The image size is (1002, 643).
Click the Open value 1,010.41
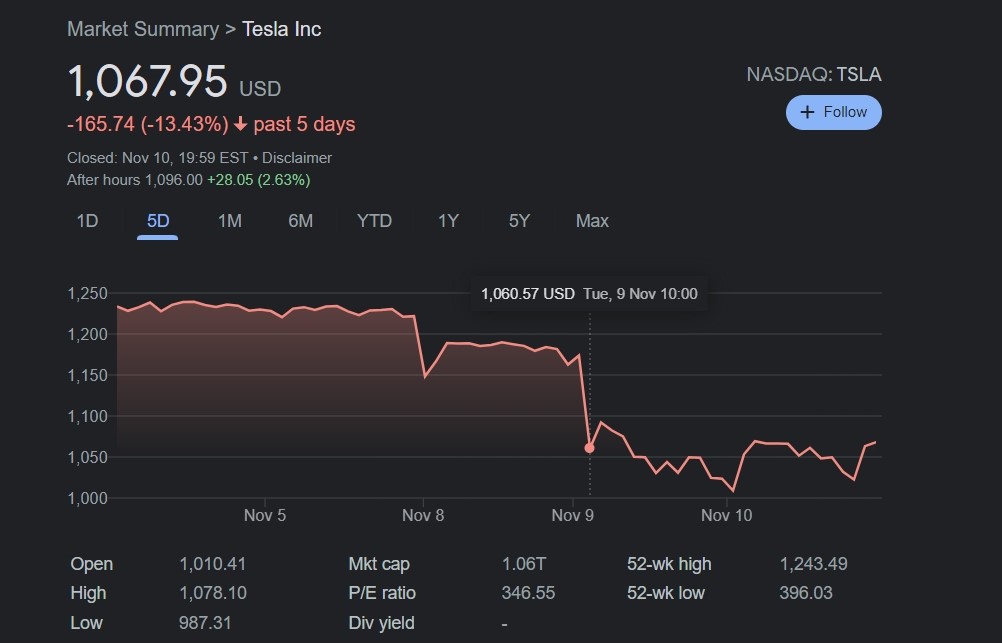click(212, 564)
